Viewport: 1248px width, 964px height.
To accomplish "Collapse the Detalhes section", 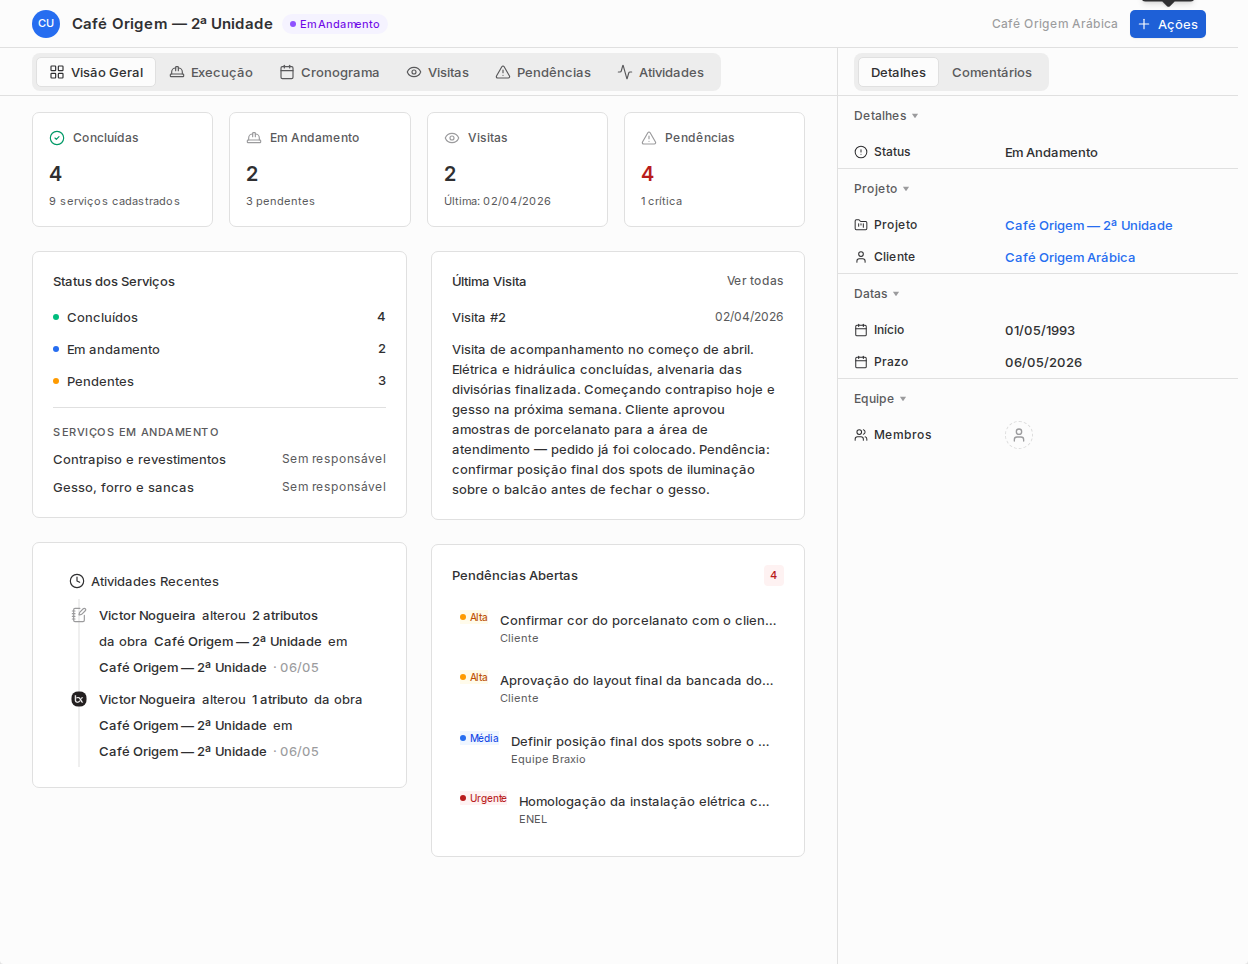I will [x=886, y=116].
